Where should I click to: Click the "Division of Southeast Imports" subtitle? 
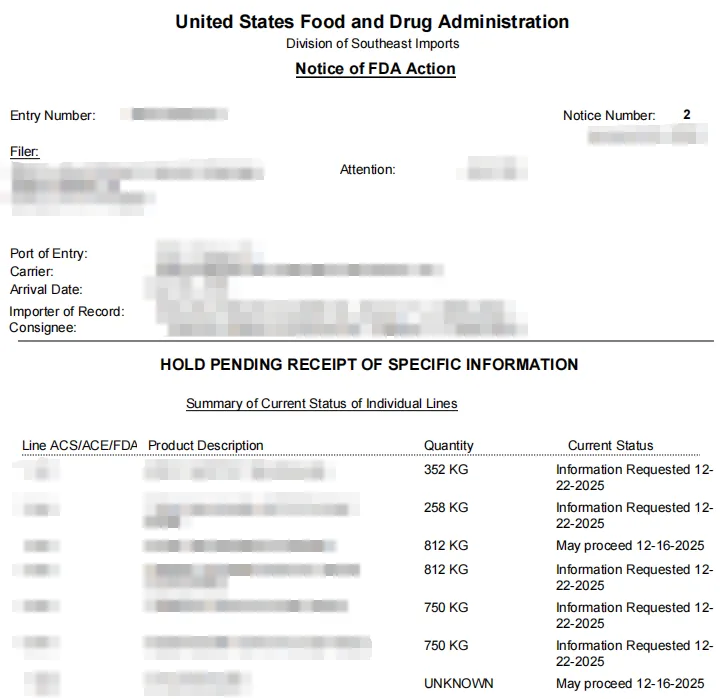pyautogui.click(x=372, y=44)
